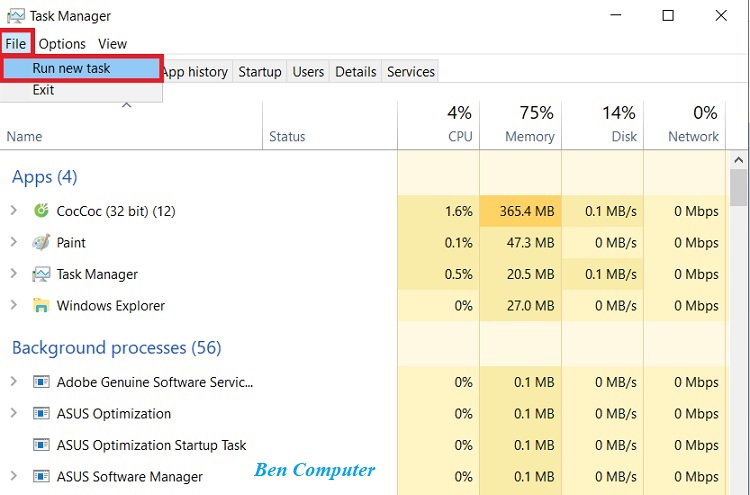Click the Windows Explorer folder icon
The image size is (750, 495).
41,306
